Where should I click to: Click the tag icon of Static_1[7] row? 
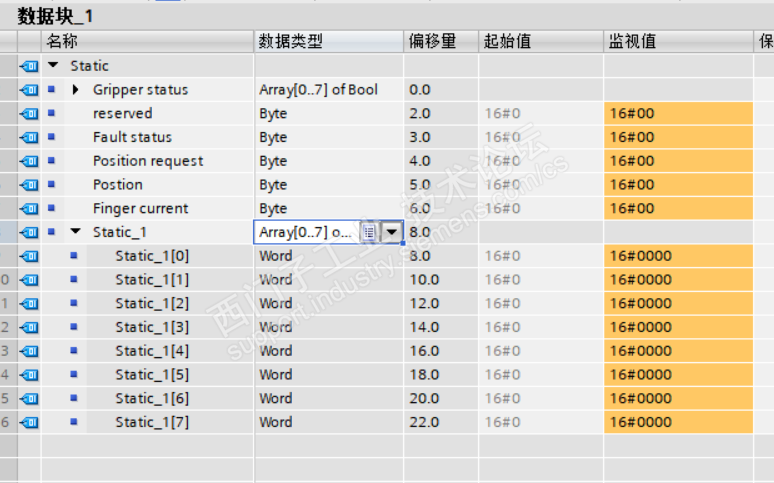click(30, 422)
